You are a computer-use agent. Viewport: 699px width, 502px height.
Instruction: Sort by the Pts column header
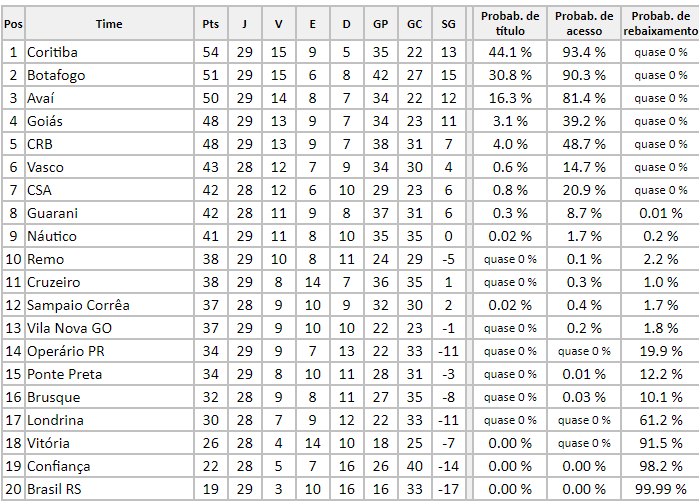click(x=210, y=23)
